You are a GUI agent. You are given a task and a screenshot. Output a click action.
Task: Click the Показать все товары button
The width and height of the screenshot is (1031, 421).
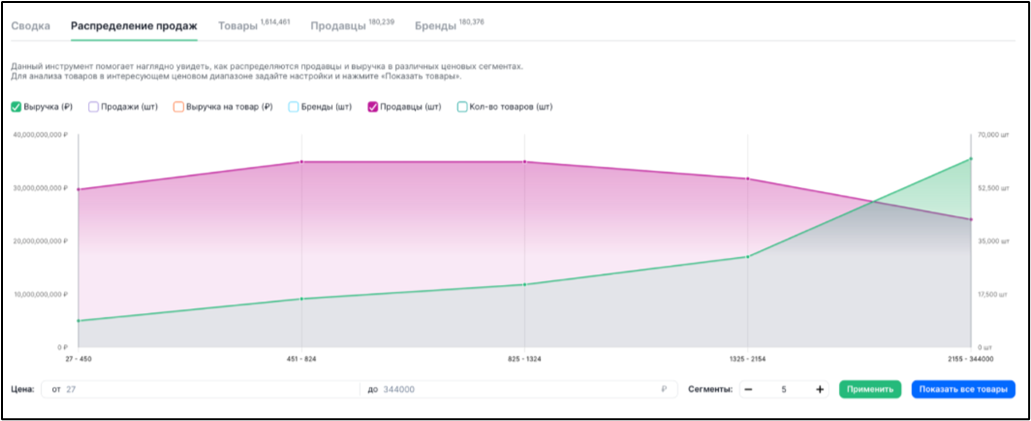963,389
